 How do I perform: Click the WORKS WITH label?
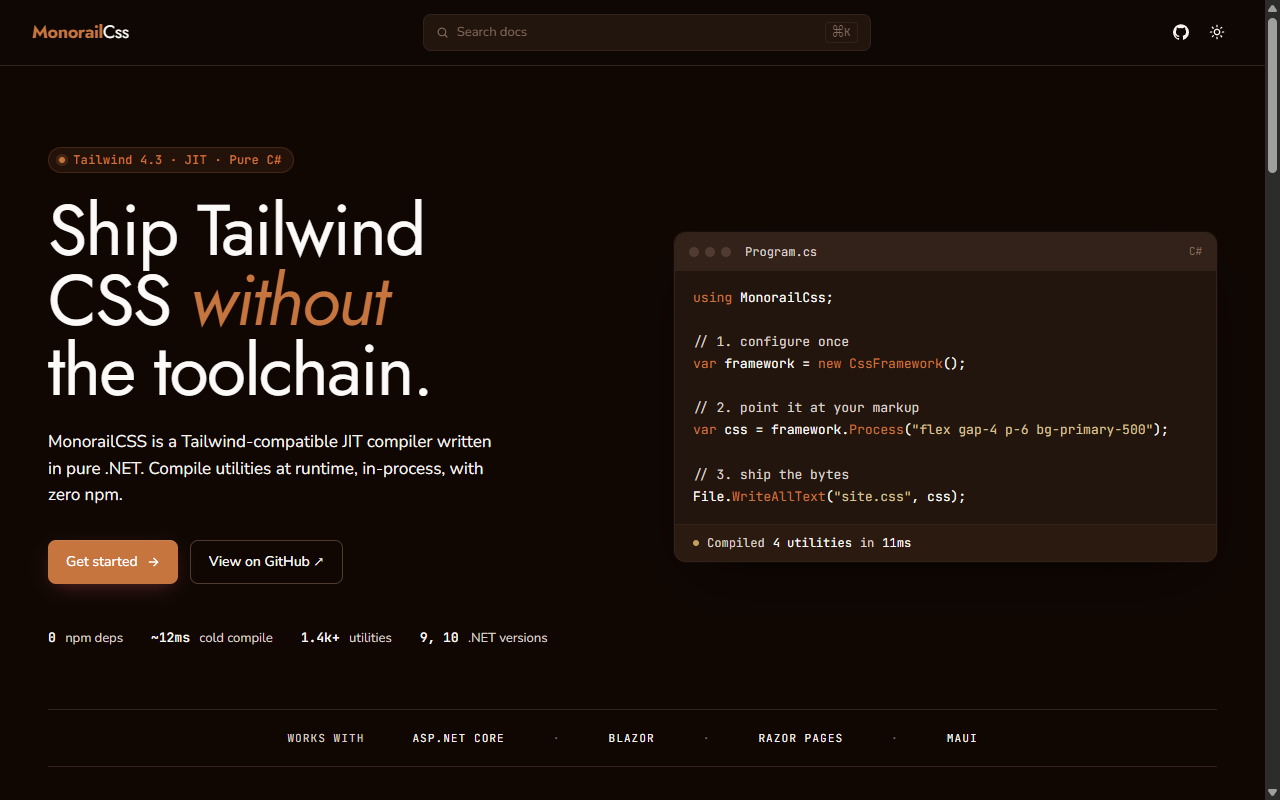click(x=326, y=738)
